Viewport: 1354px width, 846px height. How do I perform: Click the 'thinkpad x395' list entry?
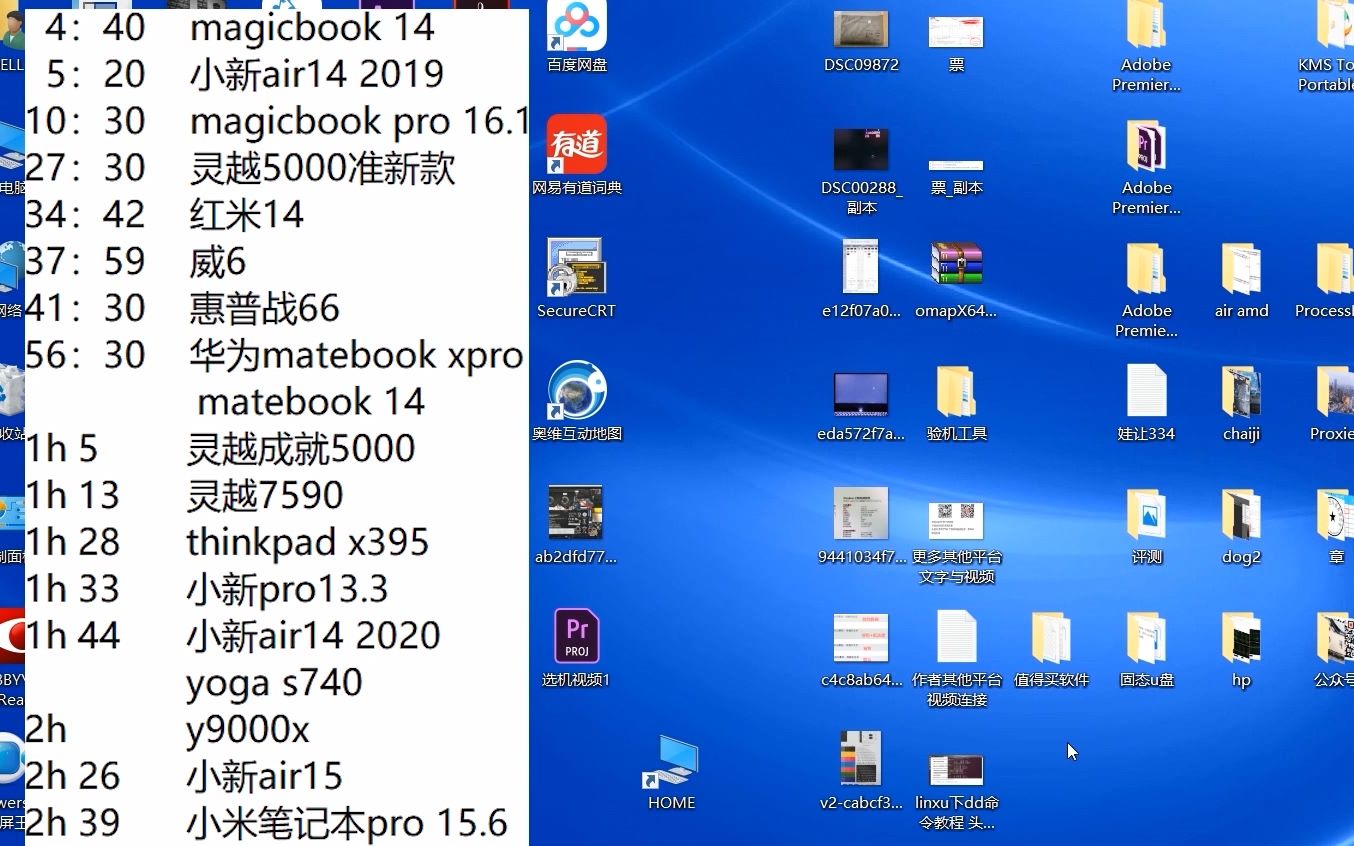click(307, 542)
